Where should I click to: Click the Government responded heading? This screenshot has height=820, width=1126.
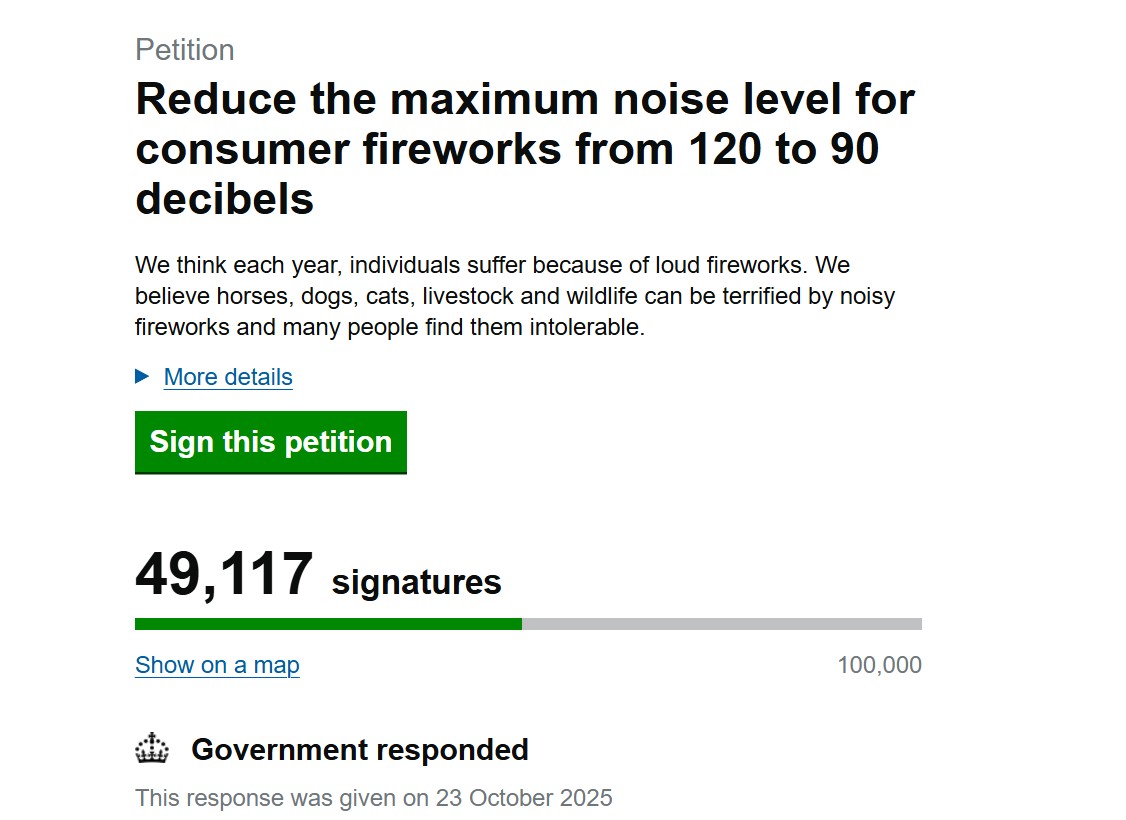[359, 749]
